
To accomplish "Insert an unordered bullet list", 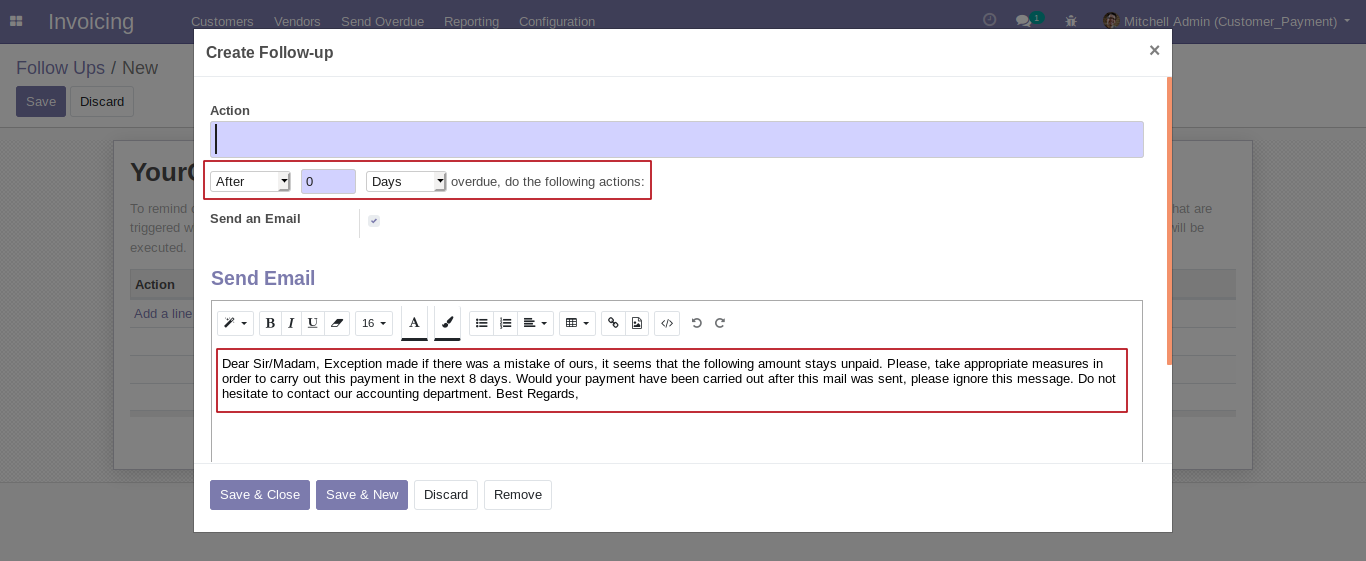I will coord(481,323).
